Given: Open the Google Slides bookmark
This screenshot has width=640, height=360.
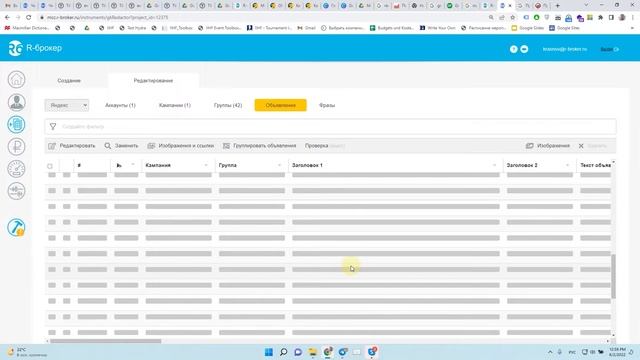Looking at the screenshot, I should [527, 28].
